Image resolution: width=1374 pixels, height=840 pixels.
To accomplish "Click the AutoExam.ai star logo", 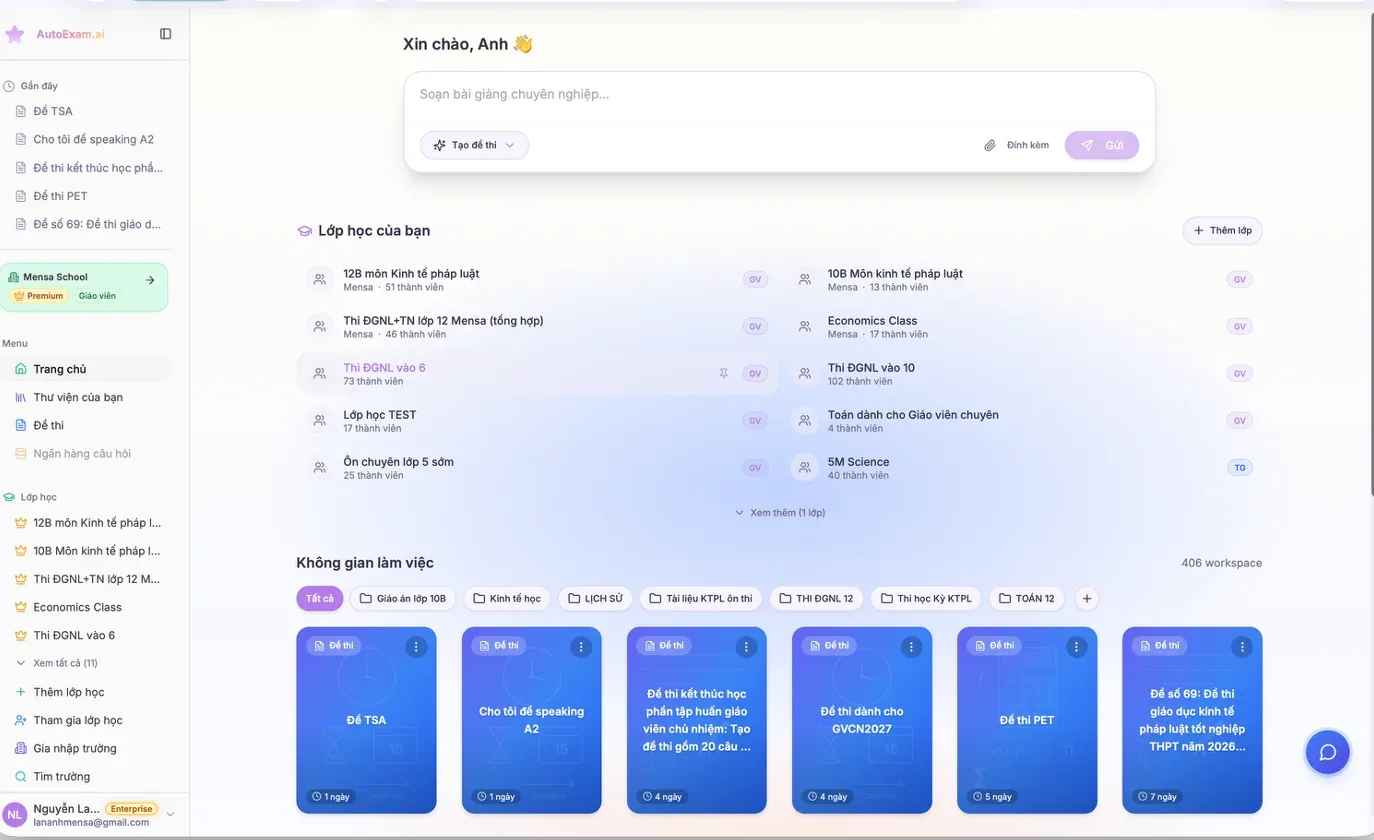I will click(15, 34).
